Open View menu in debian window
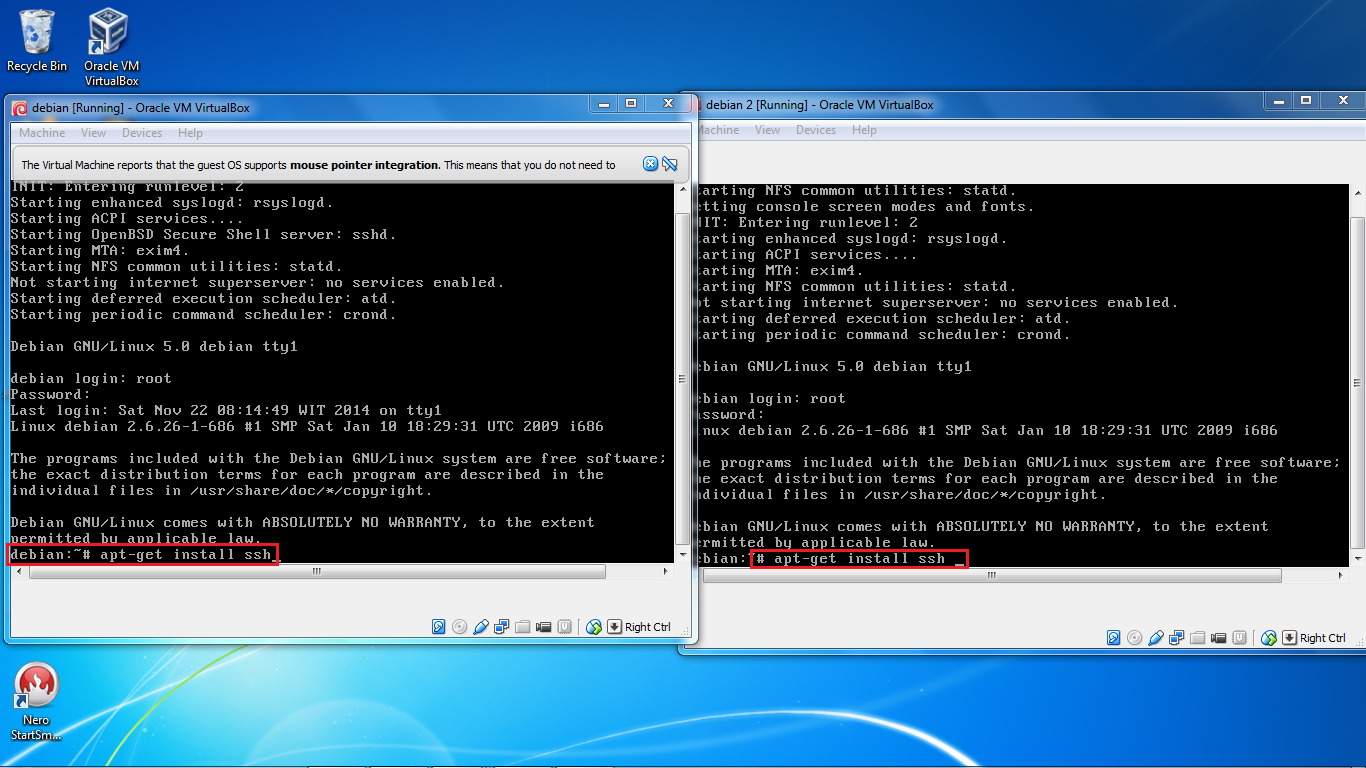The image size is (1366, 768). 94,133
